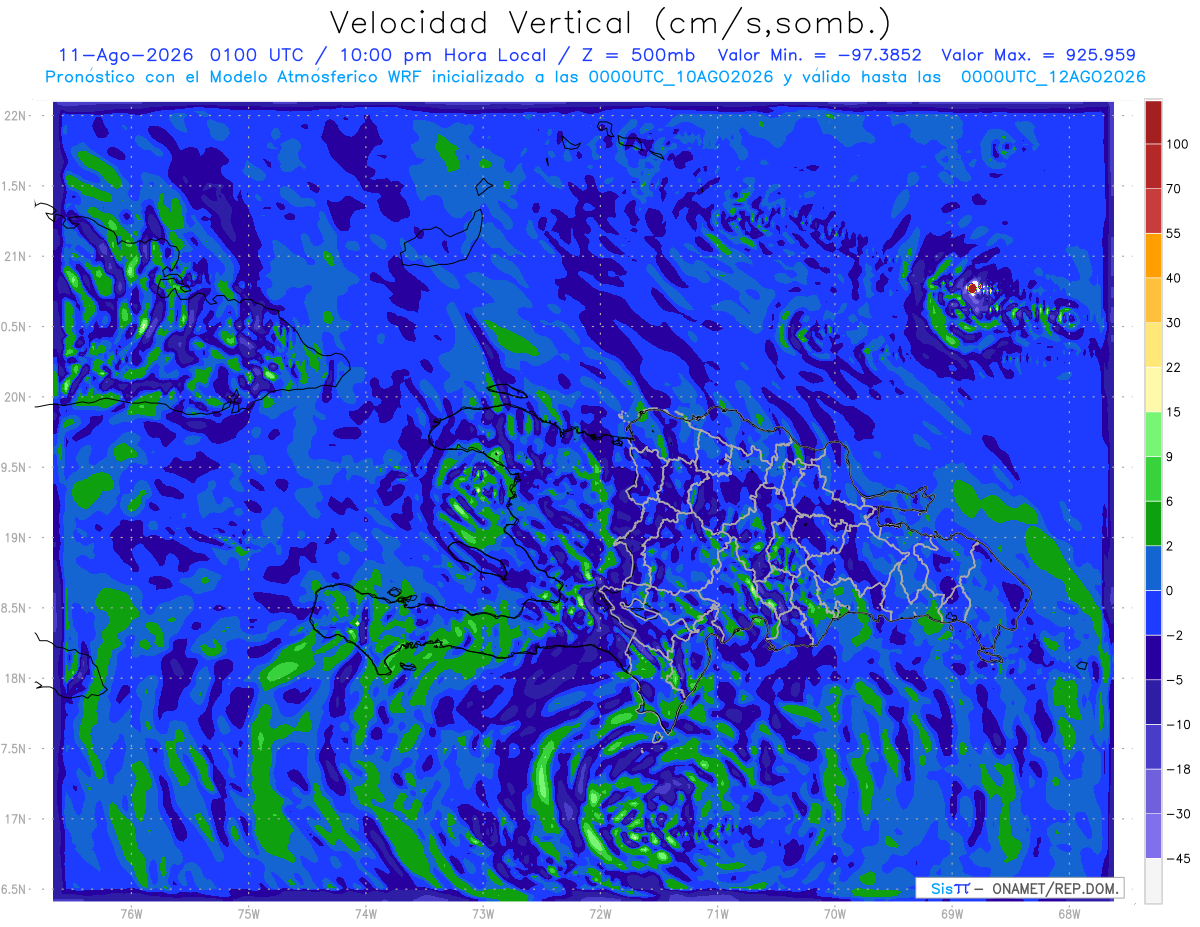Click the "Velocidad Vertical (cm/s,somb.)" title
The width and height of the screenshot is (1200, 927).
pos(609,23)
